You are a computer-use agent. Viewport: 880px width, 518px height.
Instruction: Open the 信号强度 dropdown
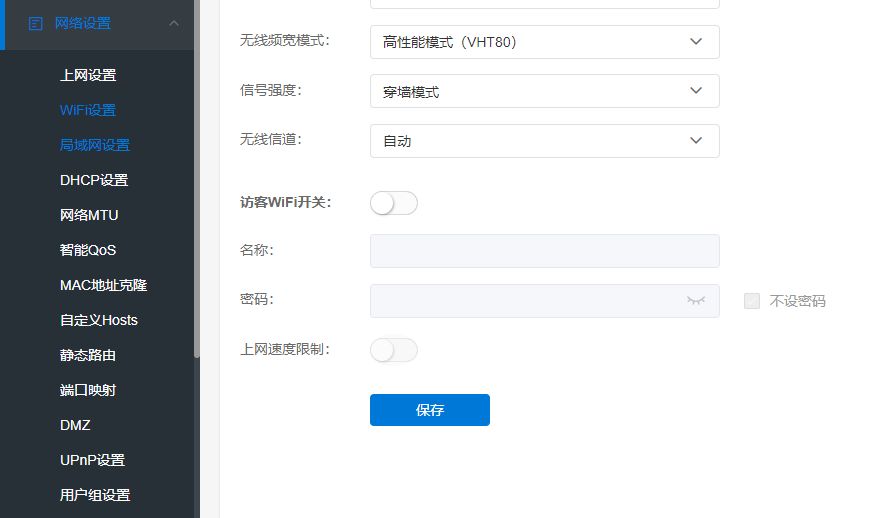click(544, 91)
